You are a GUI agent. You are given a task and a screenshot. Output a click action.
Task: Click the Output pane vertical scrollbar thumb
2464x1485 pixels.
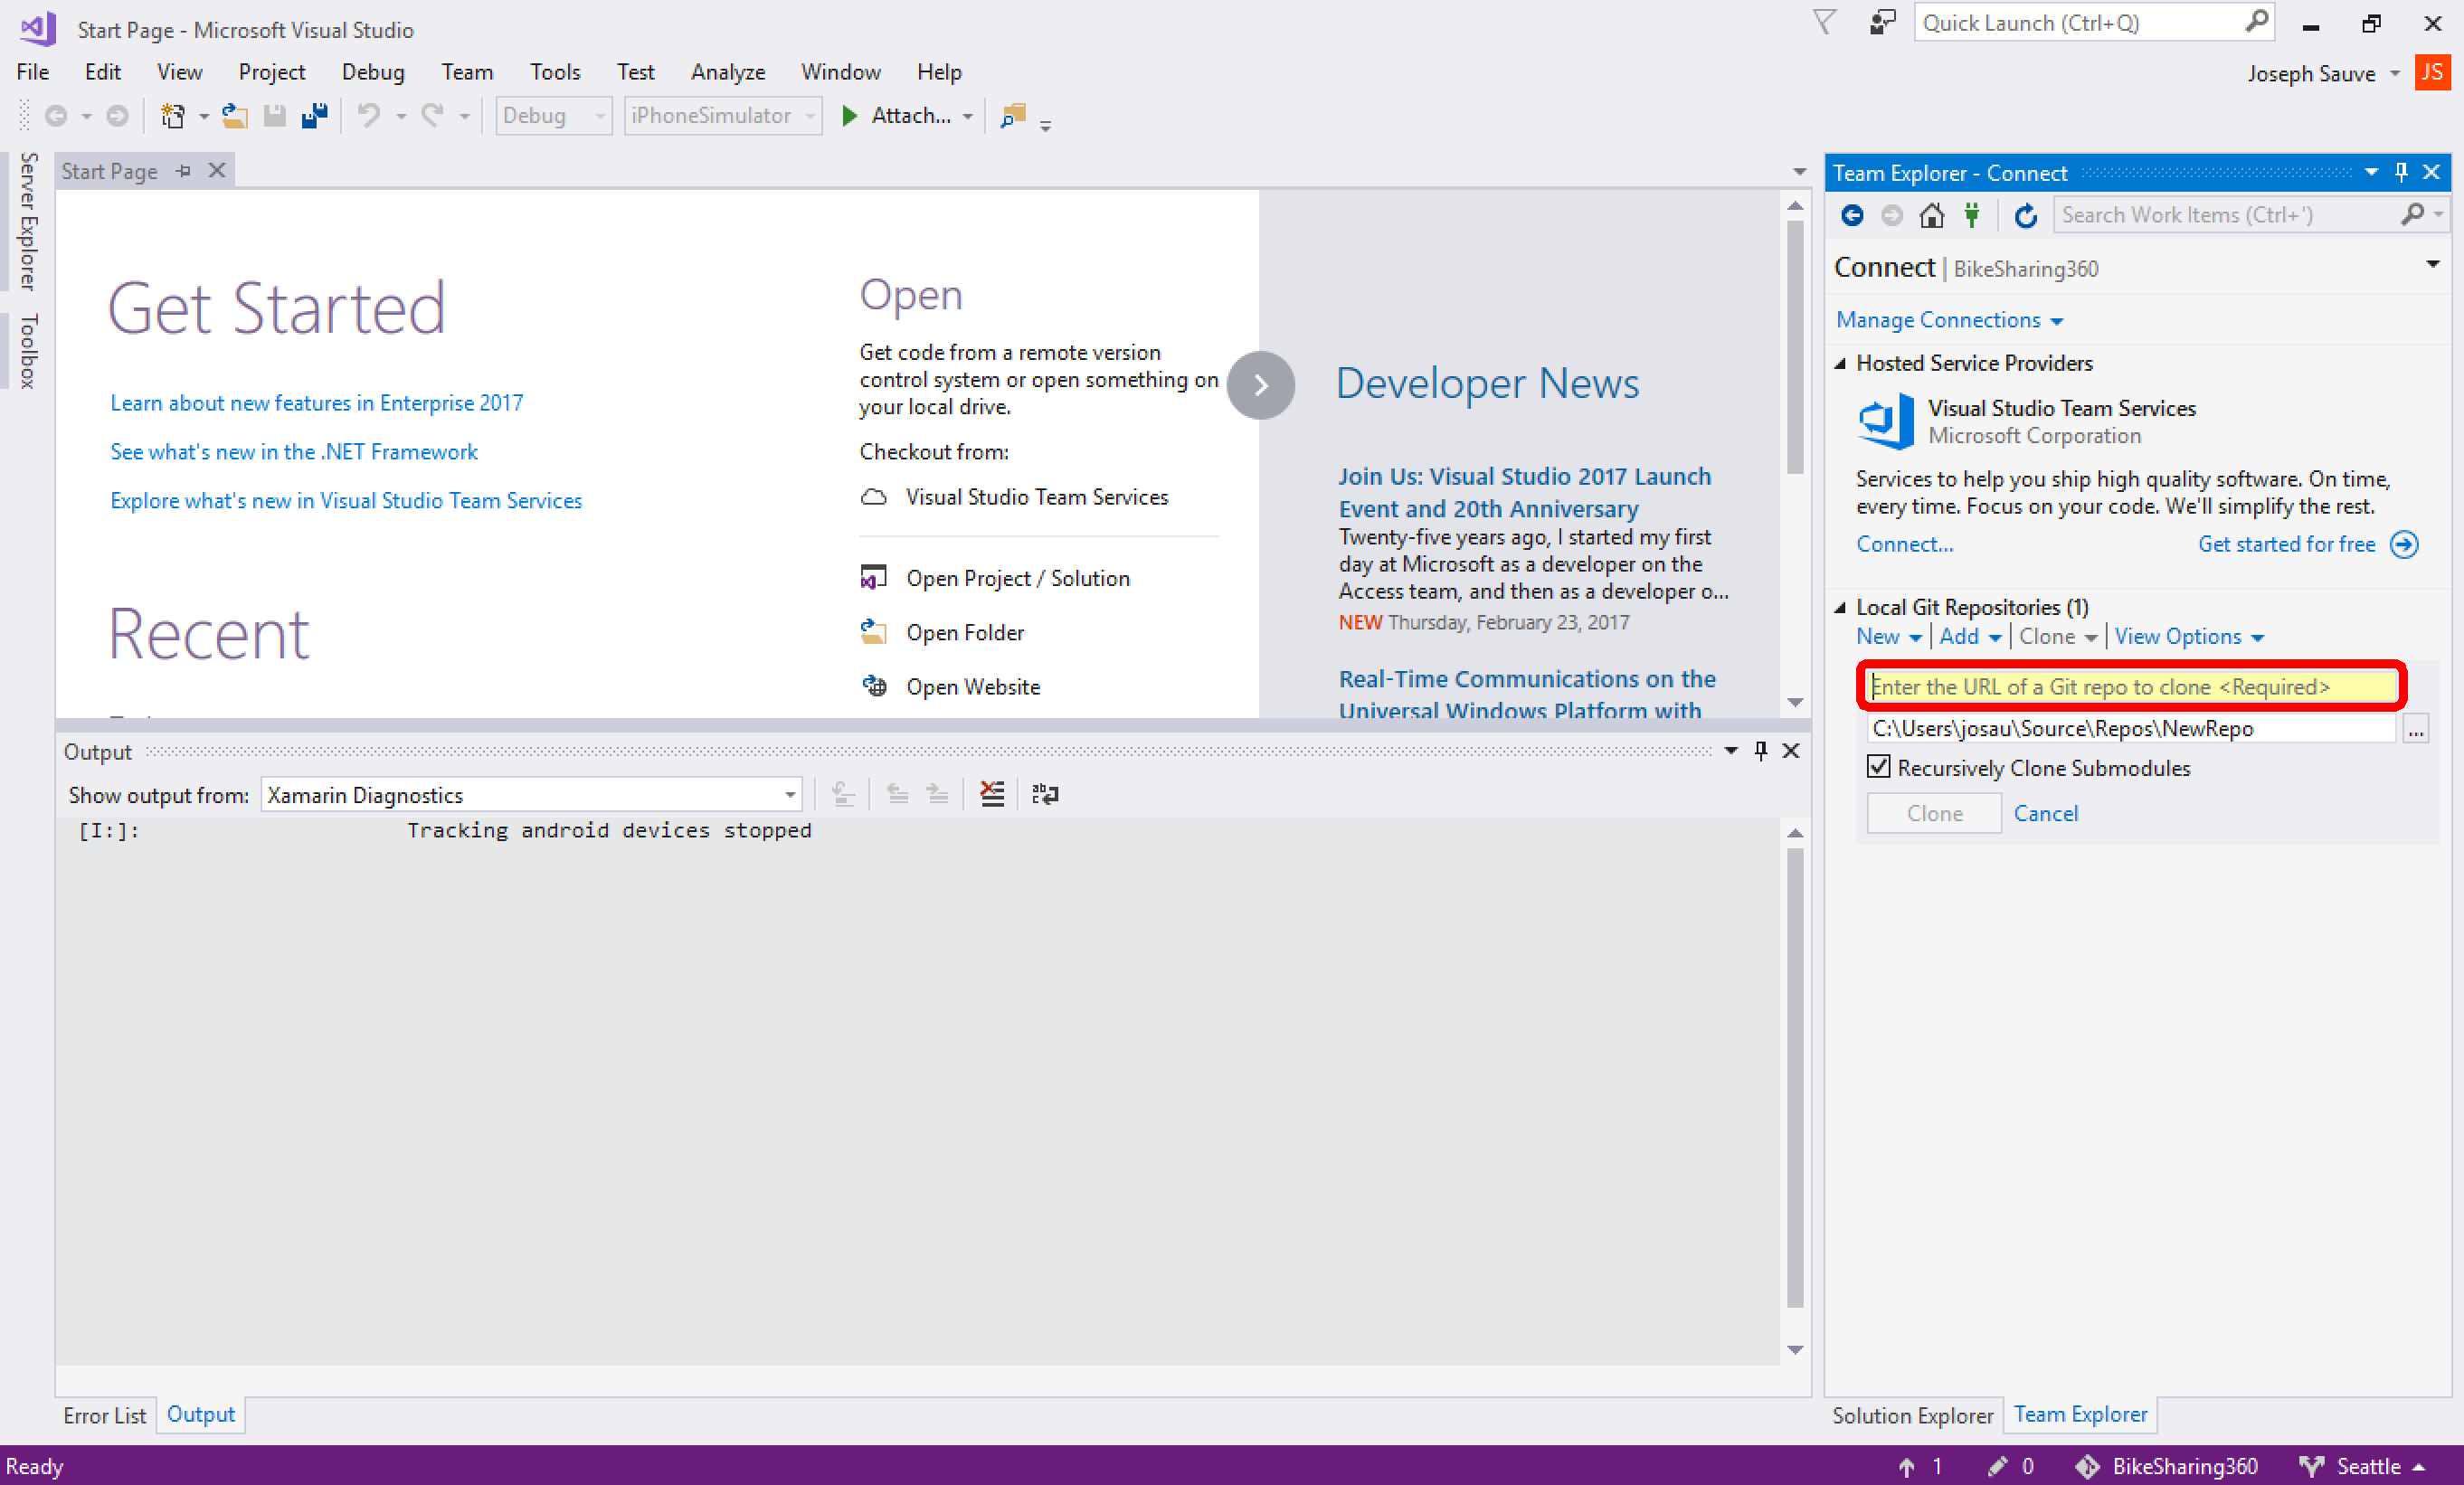pos(1795,1078)
